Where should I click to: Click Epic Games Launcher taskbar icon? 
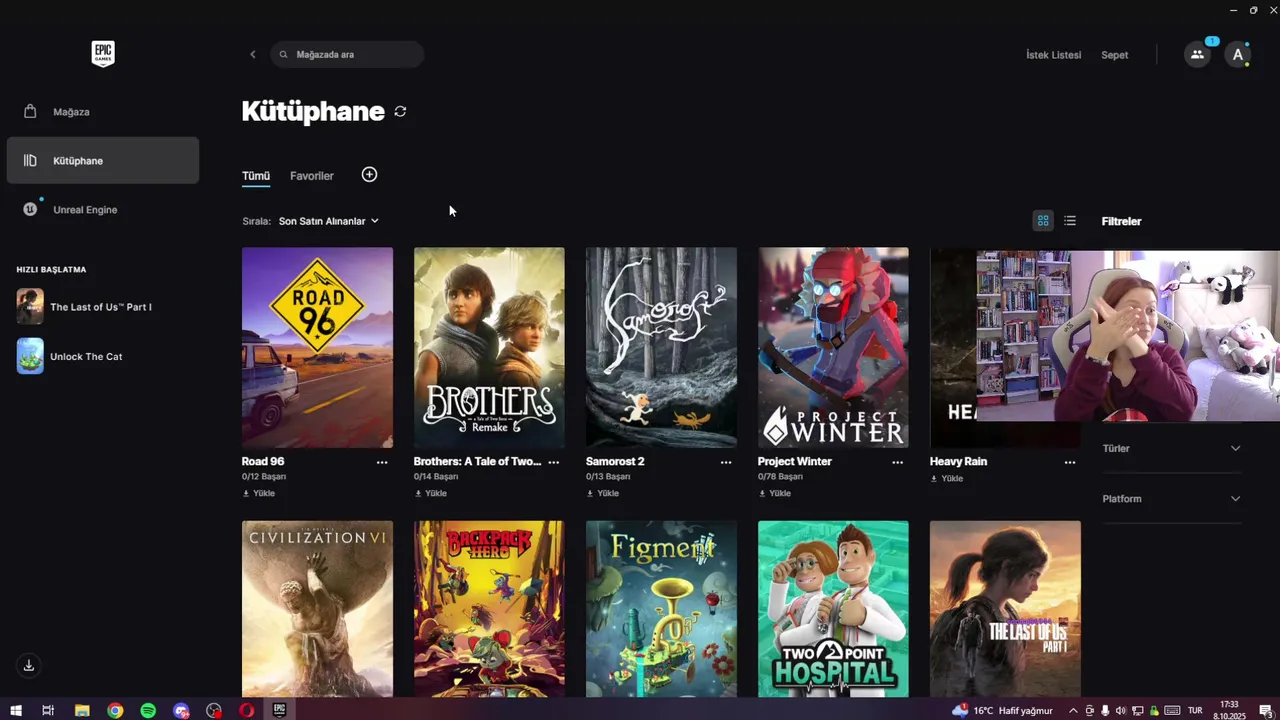(280, 711)
